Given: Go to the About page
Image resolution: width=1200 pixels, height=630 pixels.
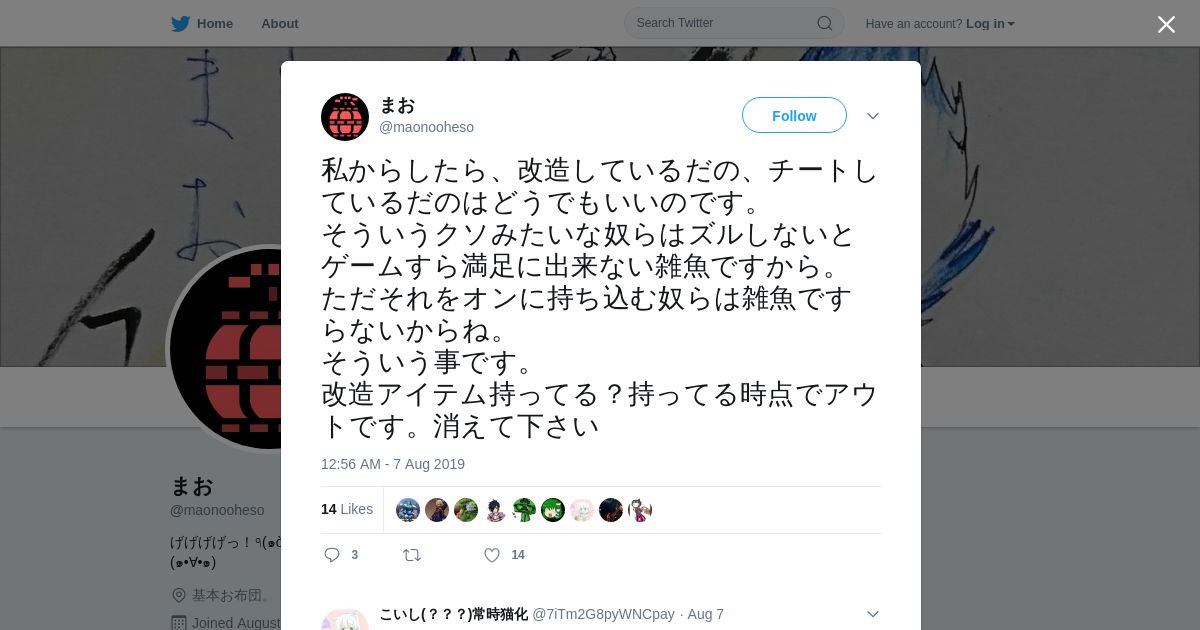Looking at the screenshot, I should pos(280,24).
